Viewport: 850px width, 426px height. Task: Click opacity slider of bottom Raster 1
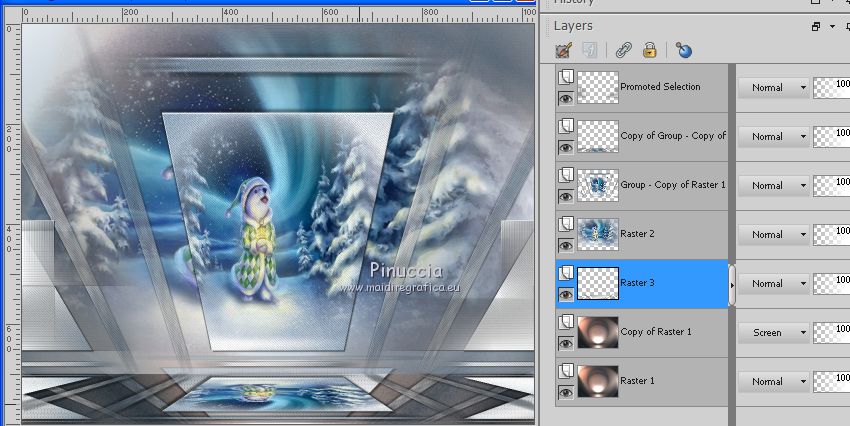[831, 382]
